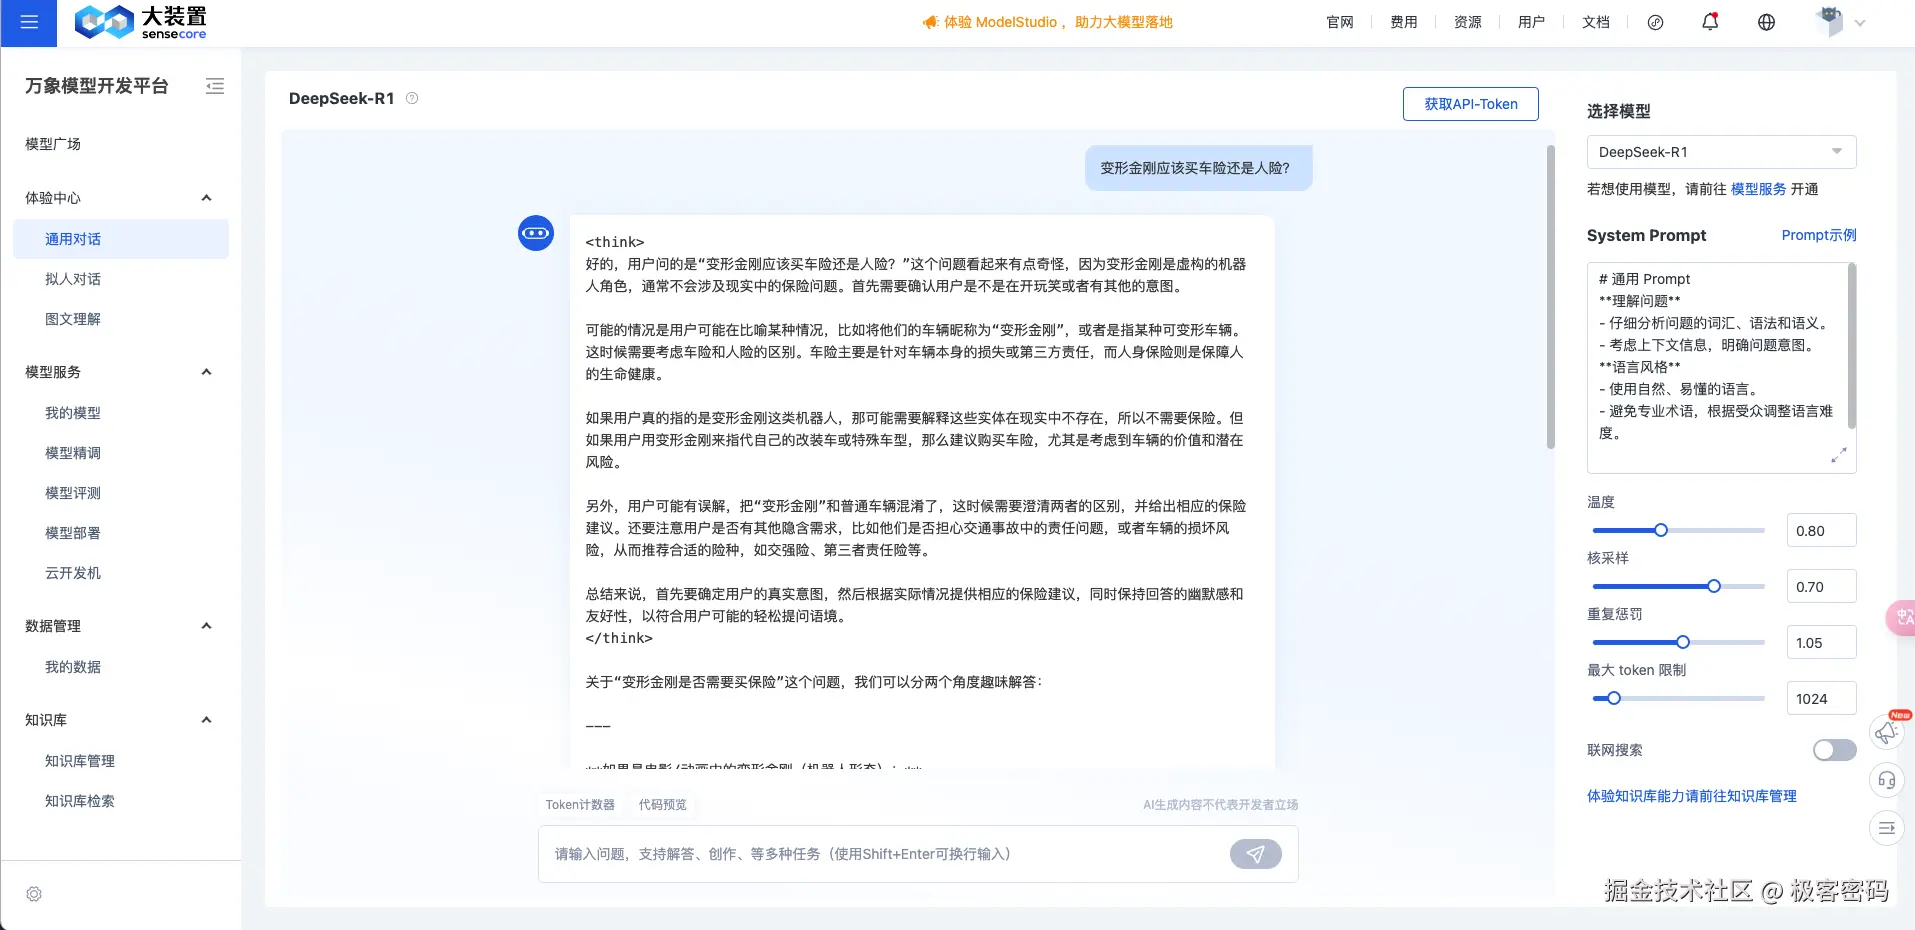Open the notifications bell

point(1710,21)
